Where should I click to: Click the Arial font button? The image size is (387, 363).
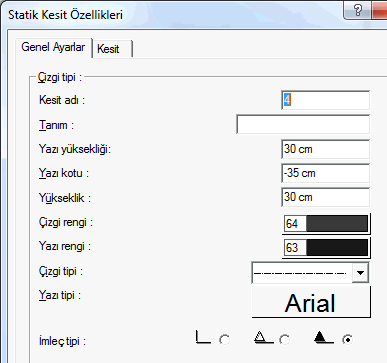[311, 302]
